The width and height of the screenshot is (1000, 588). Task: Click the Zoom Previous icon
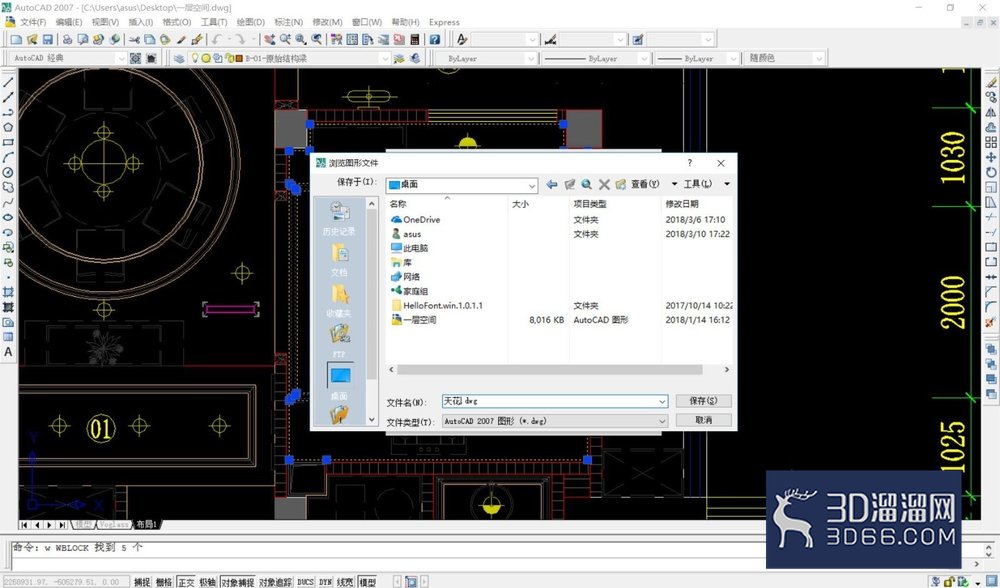(316, 40)
